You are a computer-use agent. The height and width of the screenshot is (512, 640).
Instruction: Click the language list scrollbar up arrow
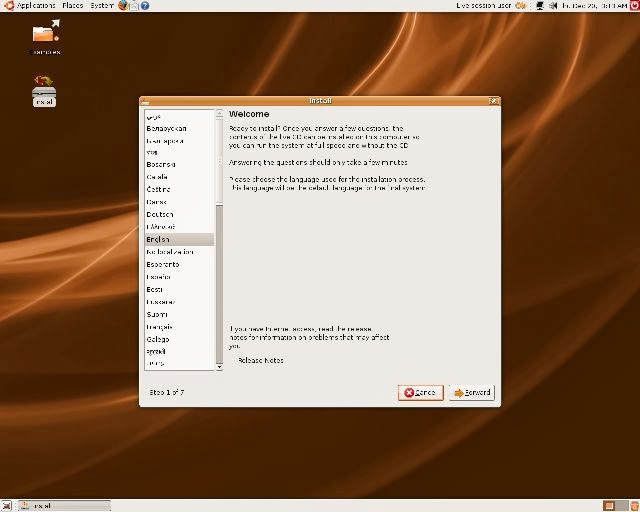pyautogui.click(x=219, y=113)
